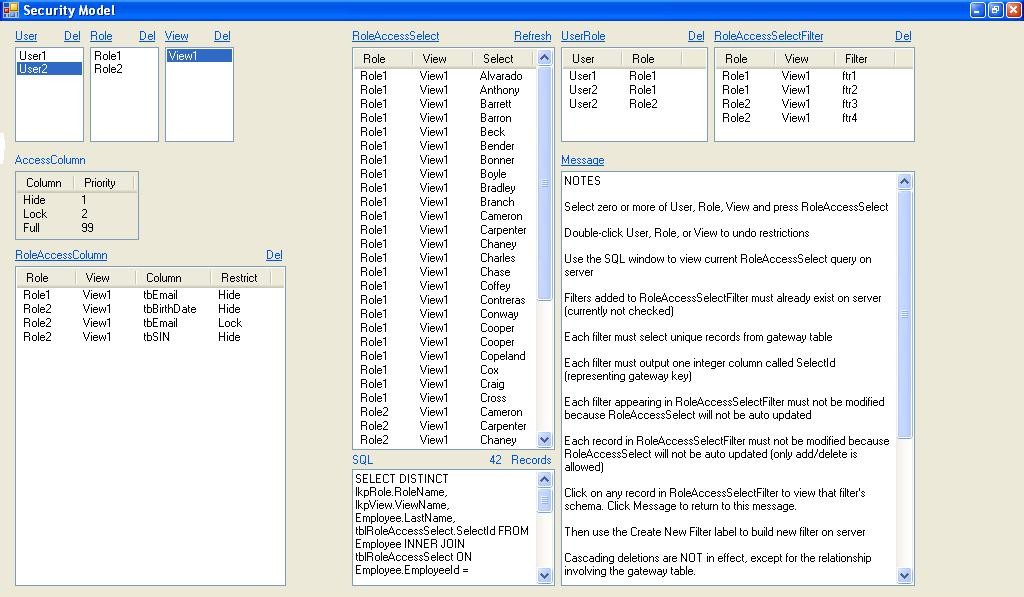This screenshot has width=1024, height=597.
Task: Click the Message link label
Action: click(x=582, y=160)
